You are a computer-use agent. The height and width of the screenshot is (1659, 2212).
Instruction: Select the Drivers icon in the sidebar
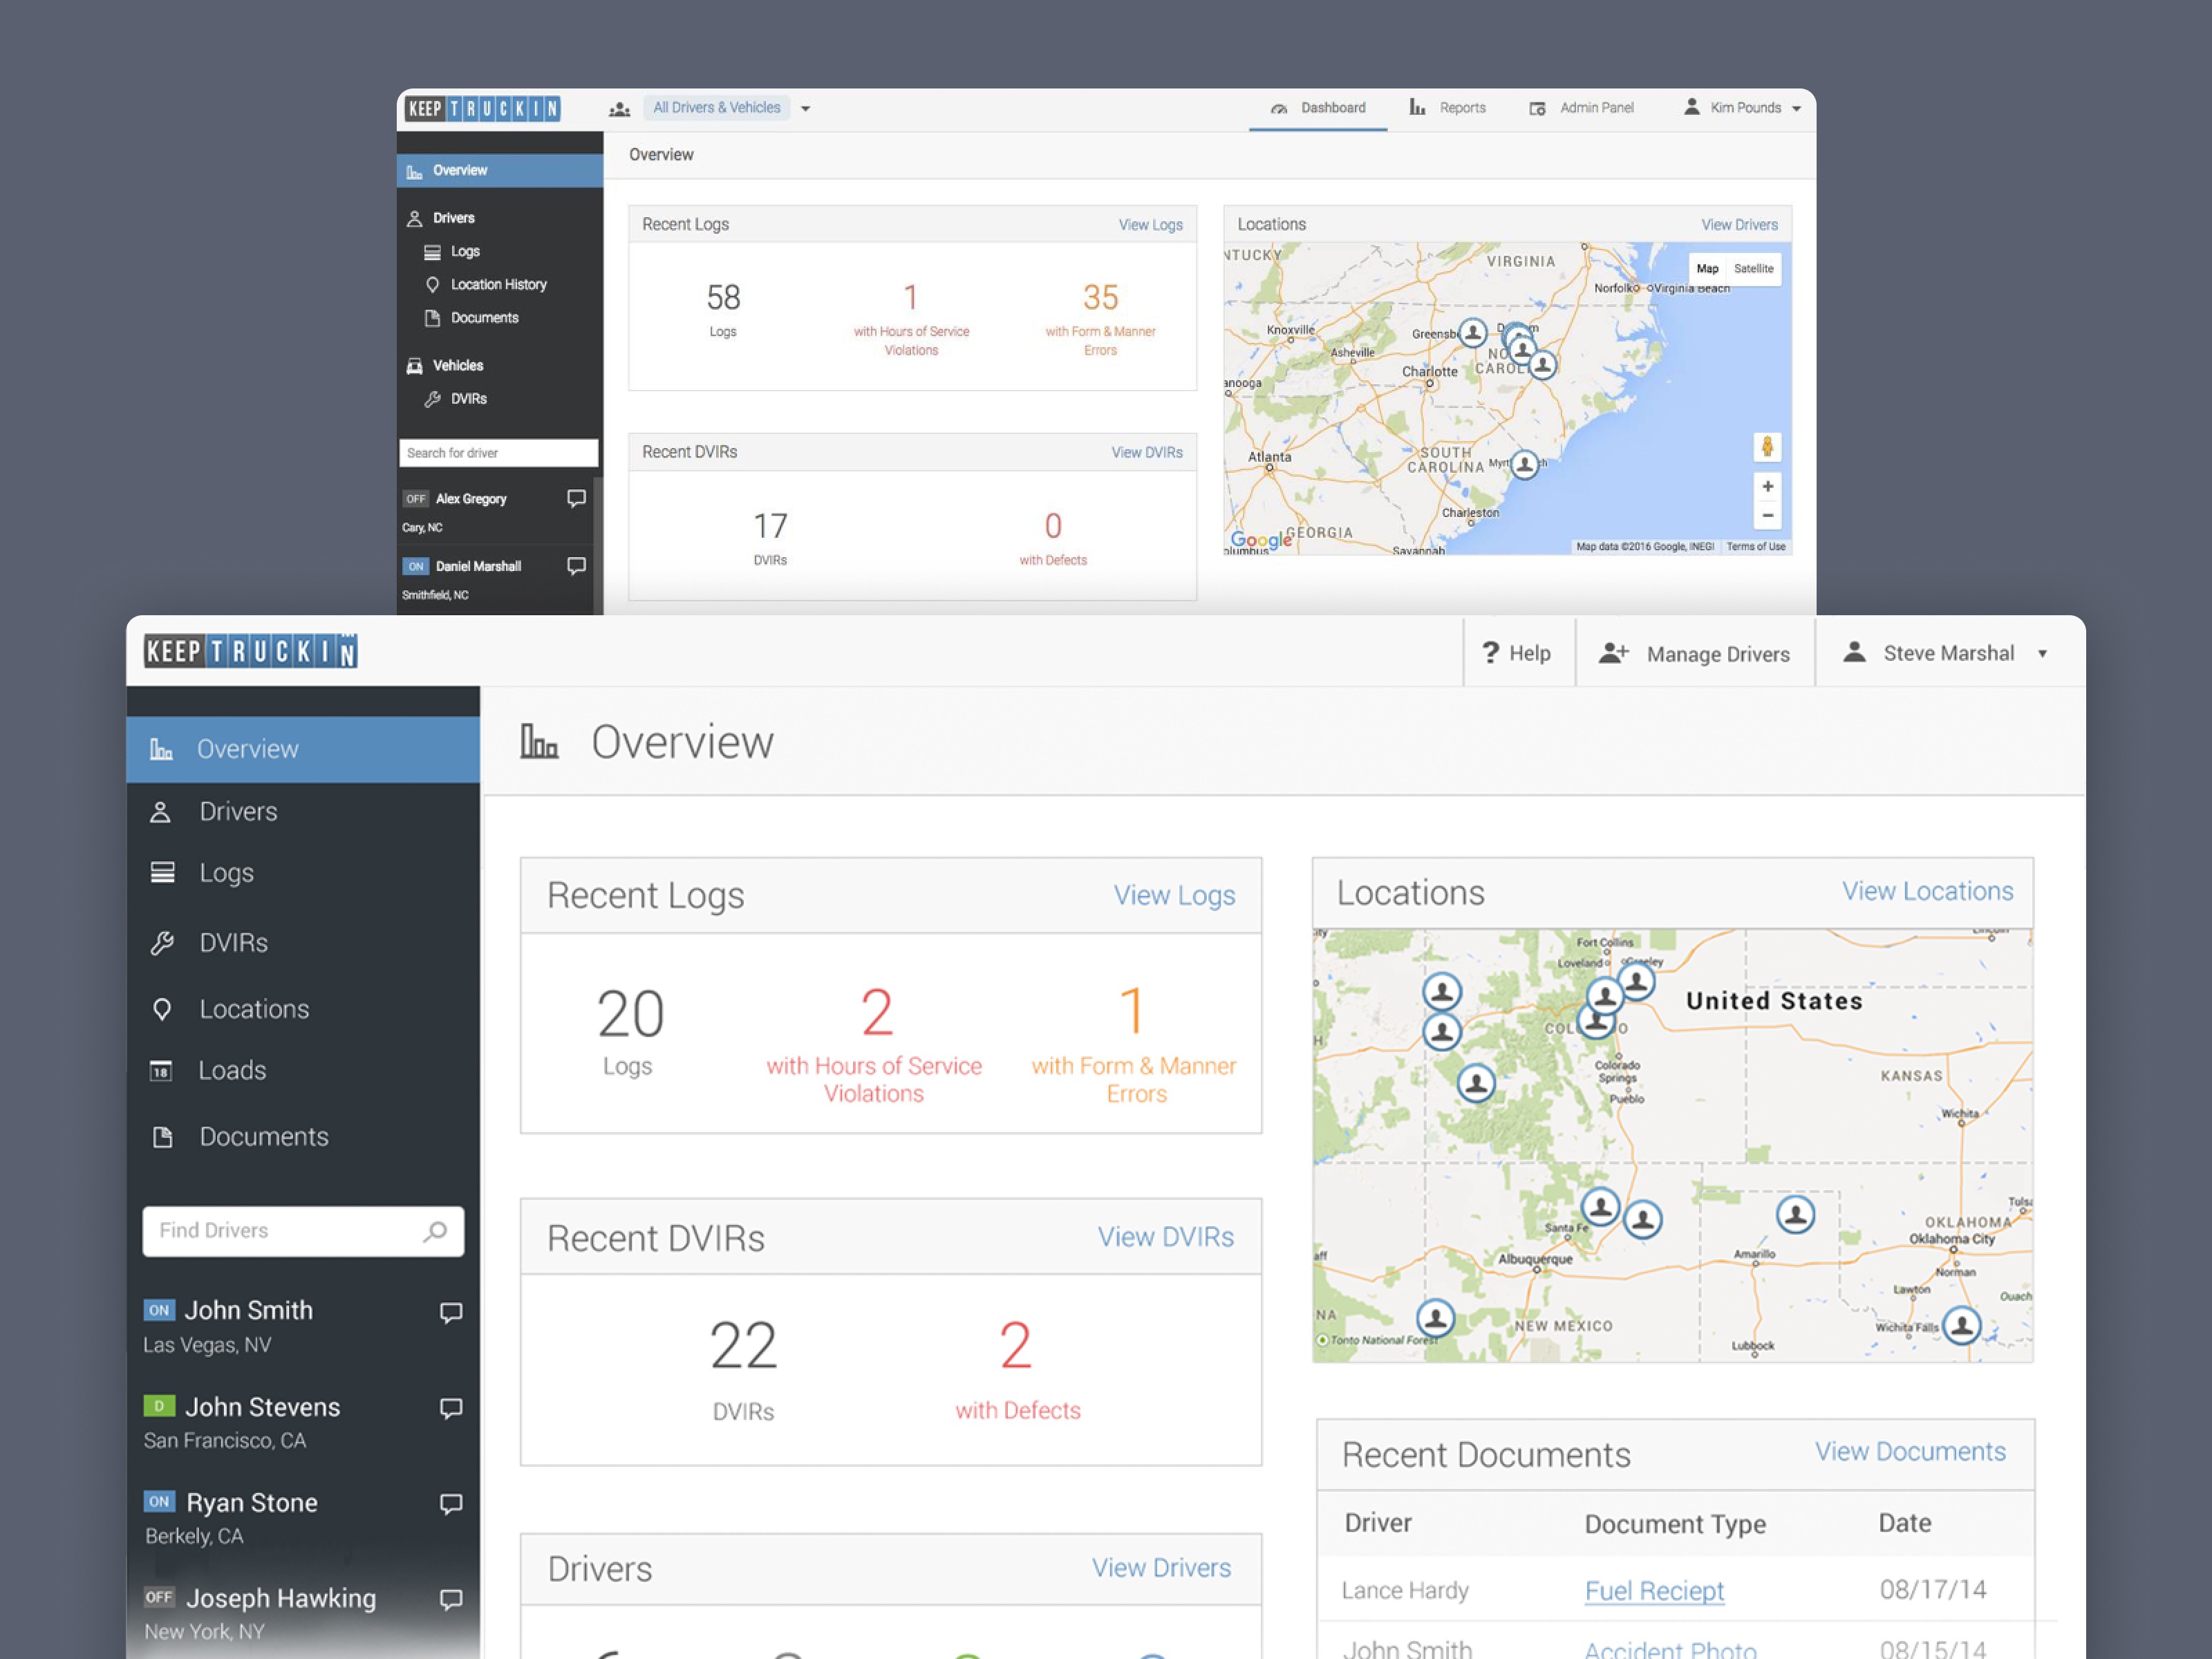tap(160, 811)
